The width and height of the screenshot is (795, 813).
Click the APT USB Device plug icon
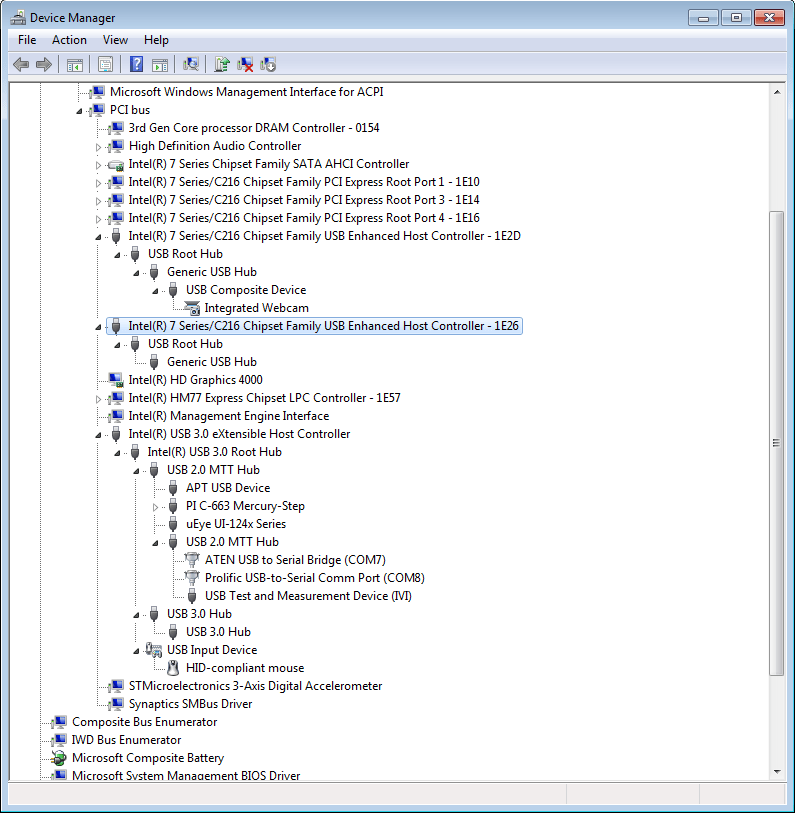click(x=173, y=488)
